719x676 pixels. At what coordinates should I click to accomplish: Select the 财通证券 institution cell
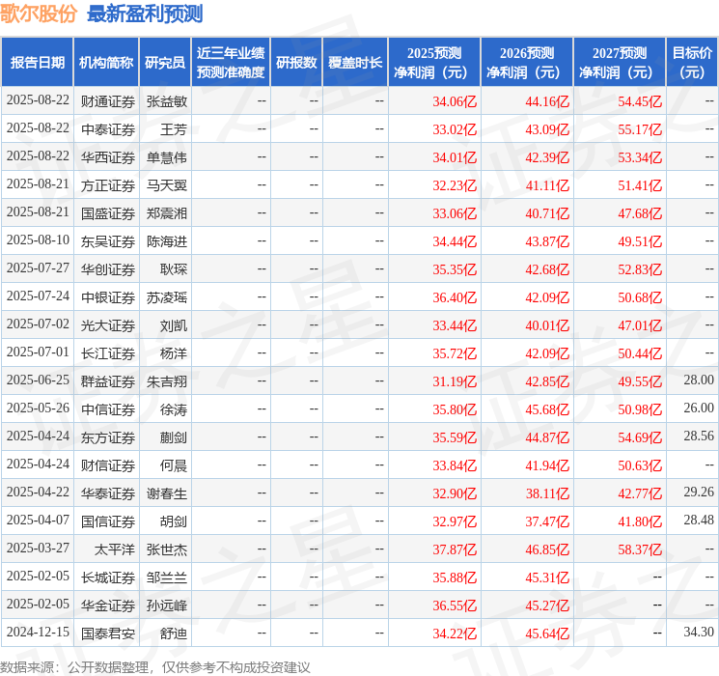[x=108, y=101]
